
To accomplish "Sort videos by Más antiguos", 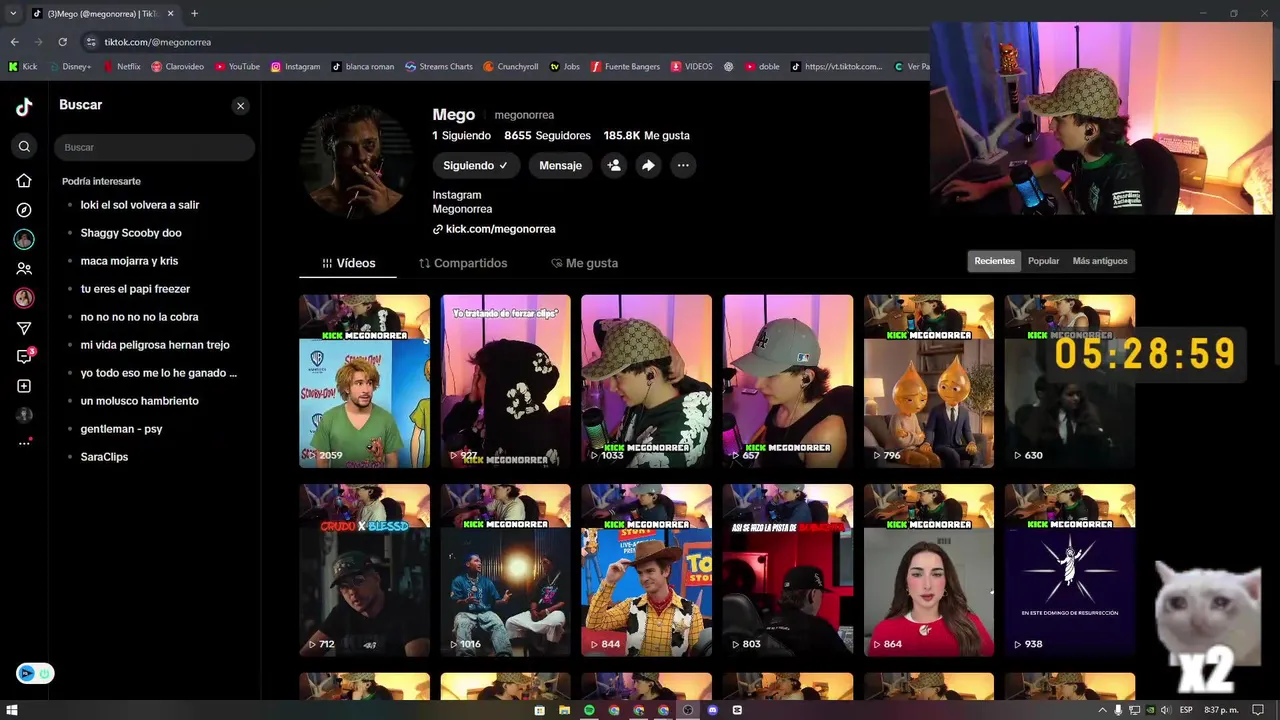I will (x=1099, y=261).
